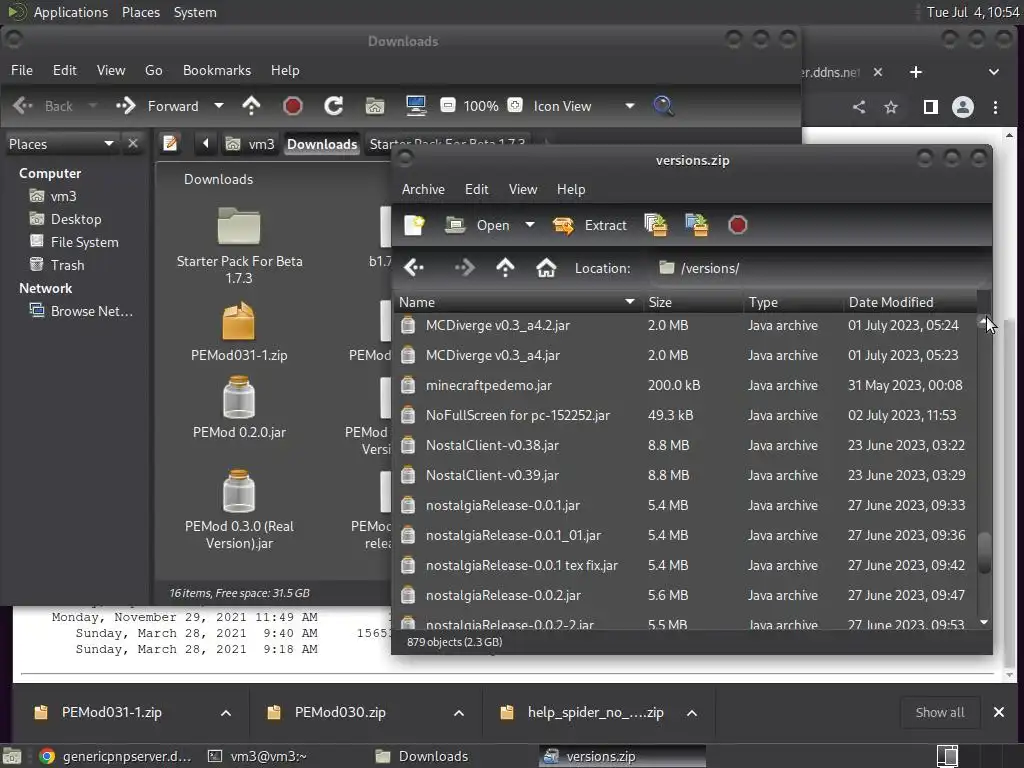Click Extract button in archive manager
Image resolution: width=1024 pixels, height=768 pixels.
pos(589,225)
